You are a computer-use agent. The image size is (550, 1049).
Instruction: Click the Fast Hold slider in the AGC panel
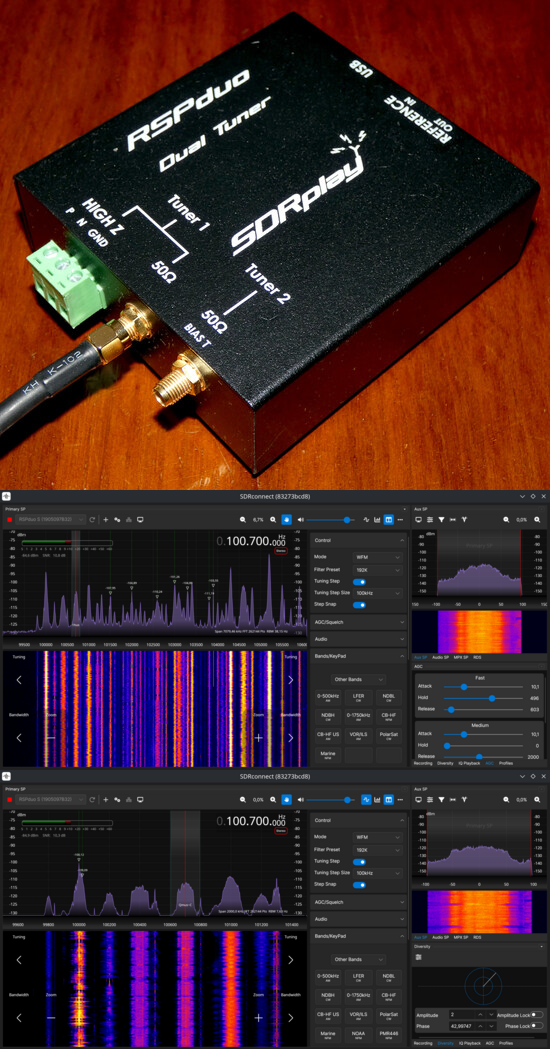(x=483, y=698)
